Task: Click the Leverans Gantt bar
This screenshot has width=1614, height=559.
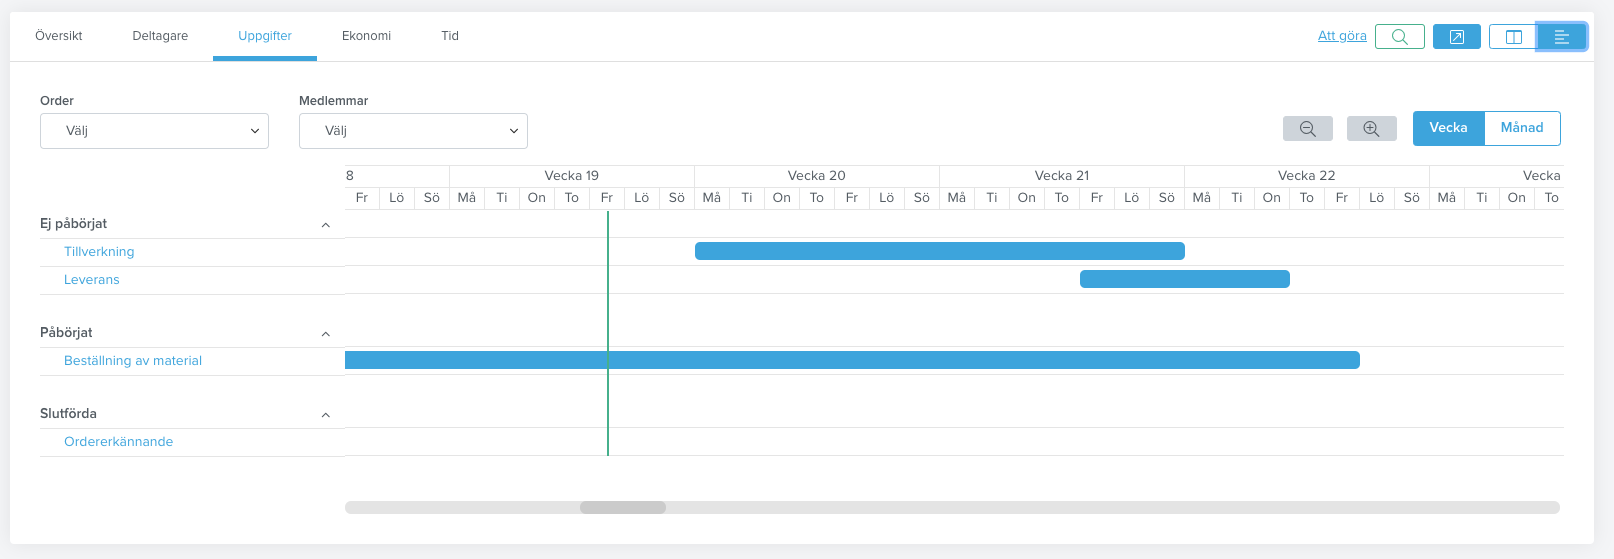Action: coord(1184,279)
